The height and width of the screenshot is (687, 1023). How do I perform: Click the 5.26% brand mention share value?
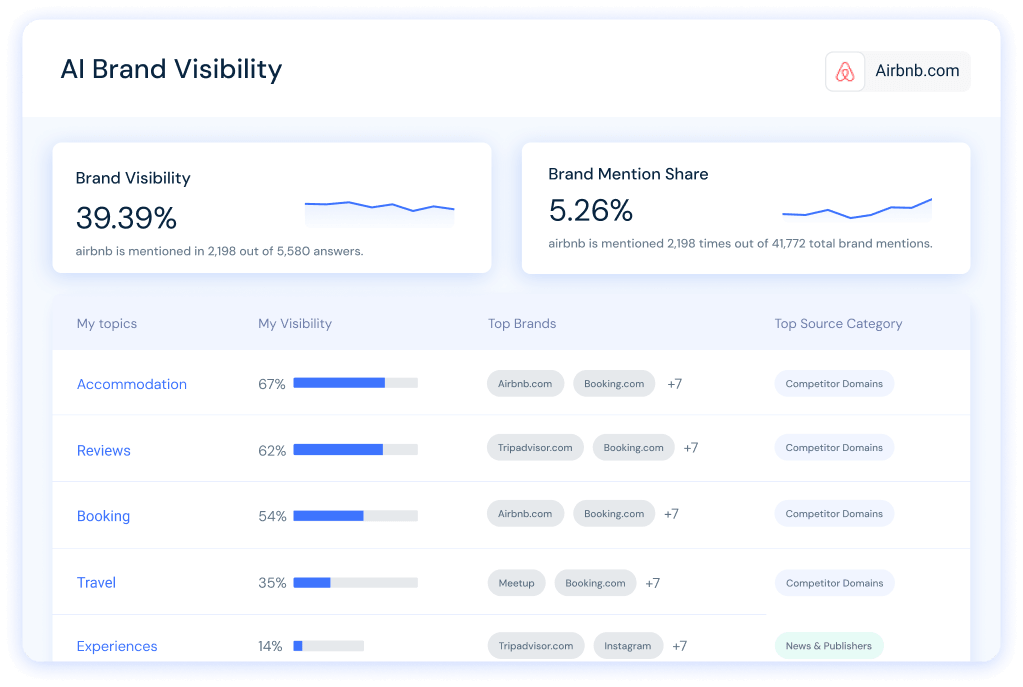(590, 210)
